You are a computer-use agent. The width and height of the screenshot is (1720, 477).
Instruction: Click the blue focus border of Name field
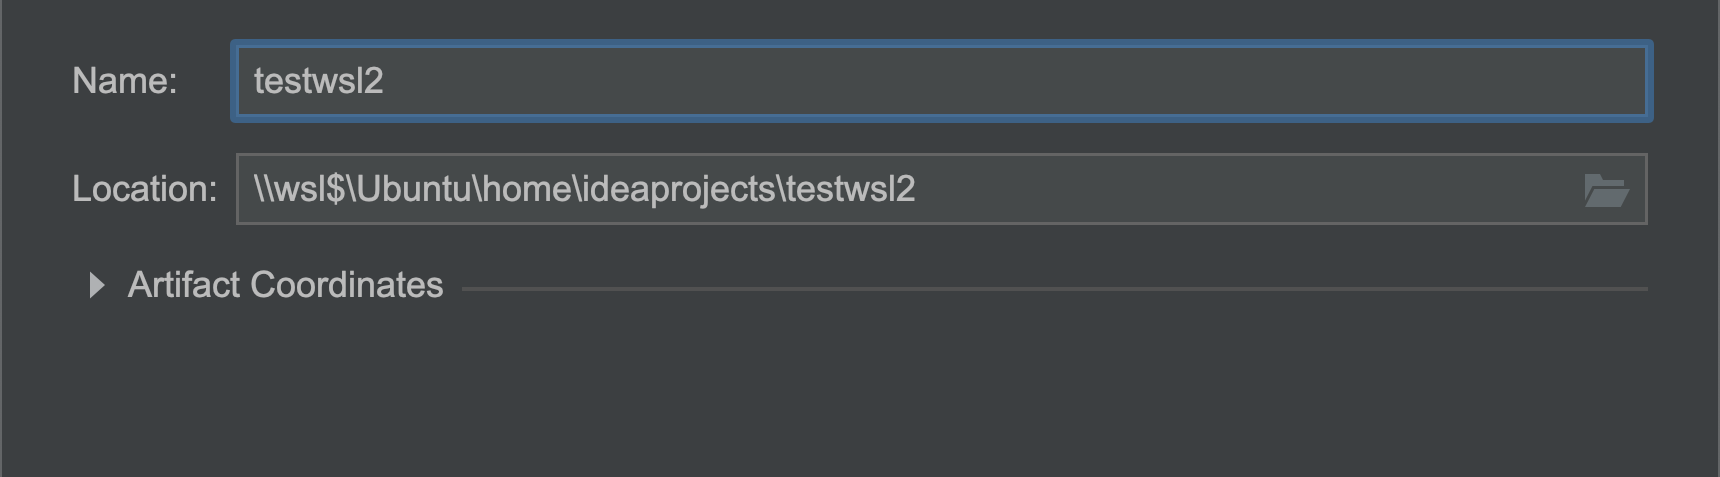coord(941,45)
